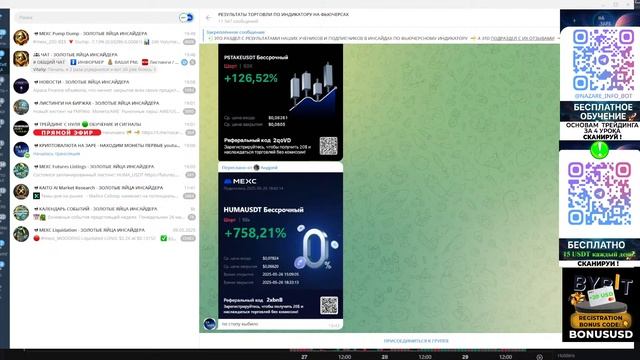The width and height of the screenshot is (640, 360).
Task: Open КРИПТОВАЛЮТА НА ЗАРЕ channel
Action: click(104, 150)
